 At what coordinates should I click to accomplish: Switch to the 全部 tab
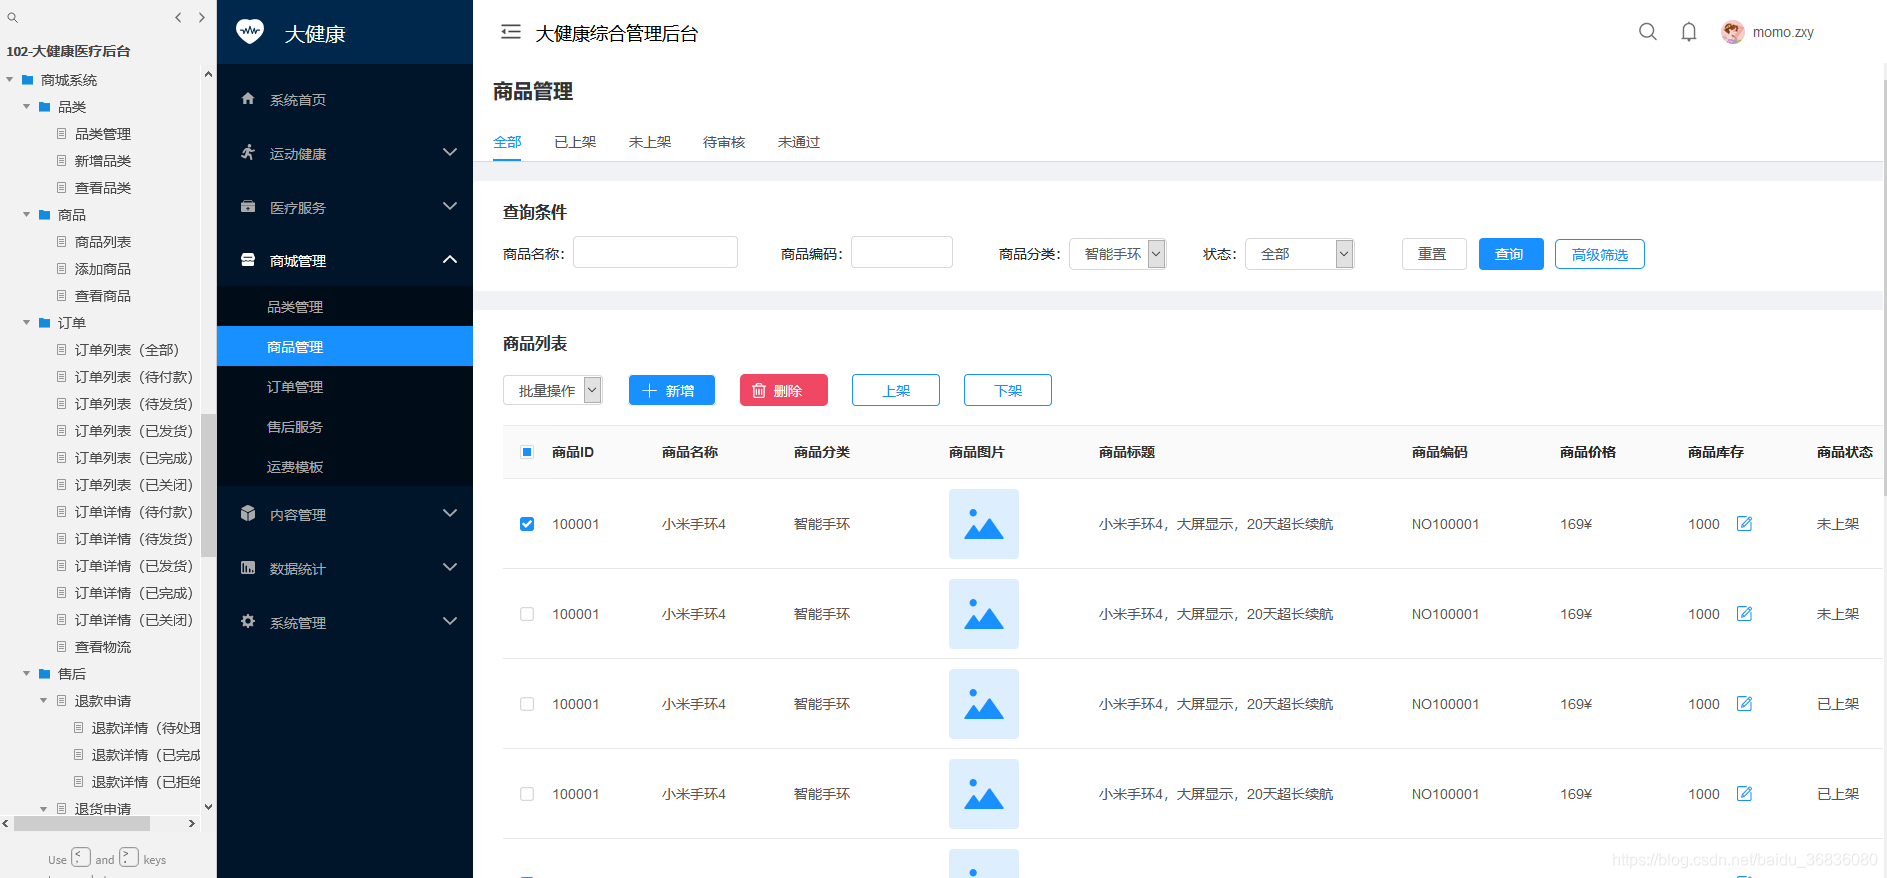tap(507, 142)
